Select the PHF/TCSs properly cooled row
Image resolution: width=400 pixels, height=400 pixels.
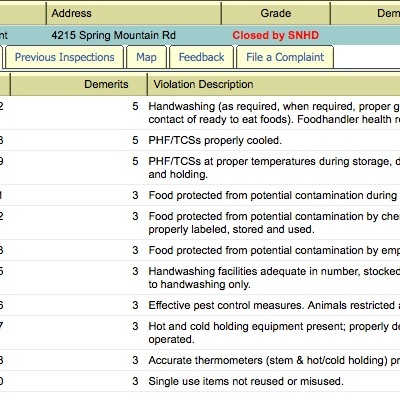[x=200, y=140]
